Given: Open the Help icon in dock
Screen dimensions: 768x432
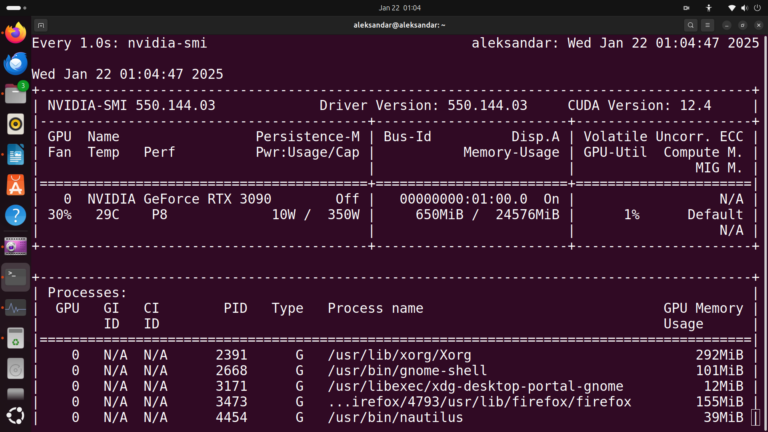Looking at the screenshot, I should (16, 216).
